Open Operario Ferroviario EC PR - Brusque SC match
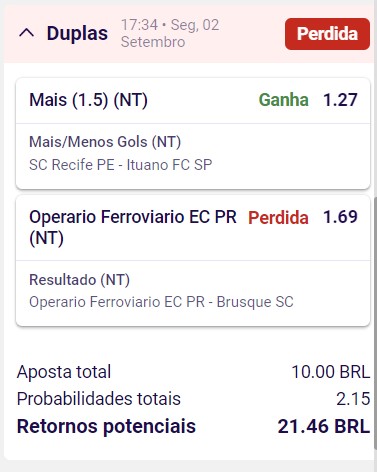The image size is (377, 472). click(161, 302)
